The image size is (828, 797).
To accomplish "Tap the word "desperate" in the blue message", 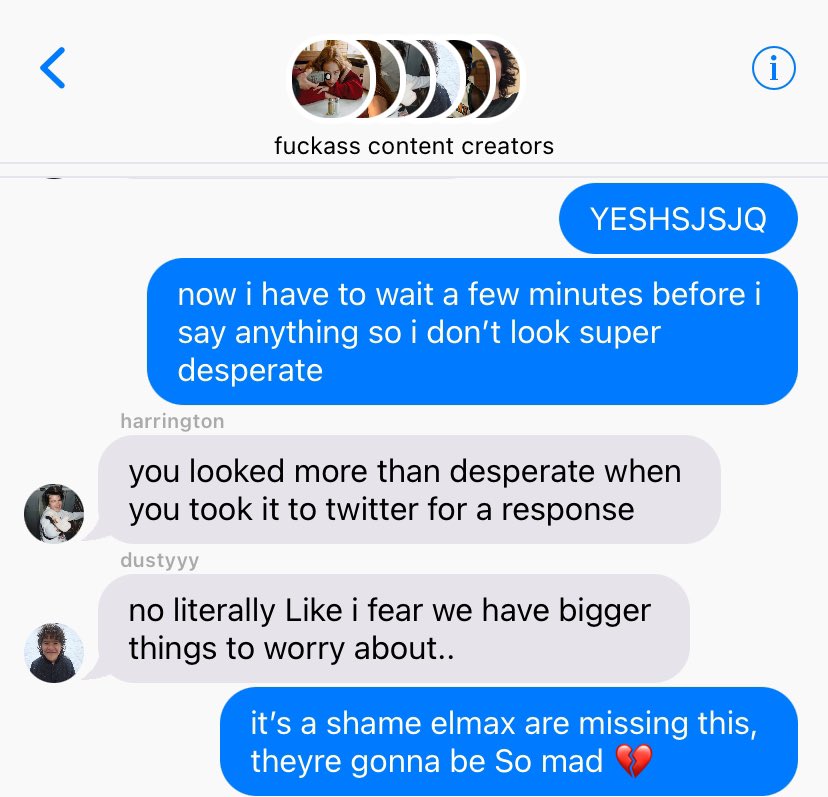I will click(x=250, y=371).
